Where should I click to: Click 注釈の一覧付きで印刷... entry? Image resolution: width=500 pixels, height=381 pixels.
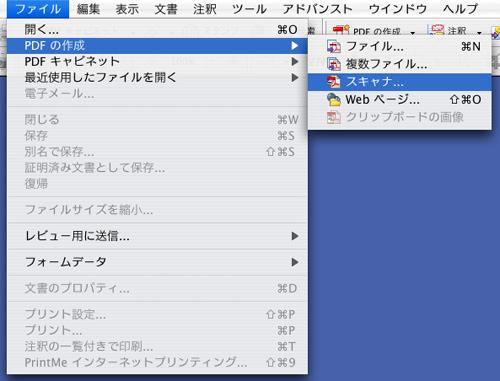157,346
